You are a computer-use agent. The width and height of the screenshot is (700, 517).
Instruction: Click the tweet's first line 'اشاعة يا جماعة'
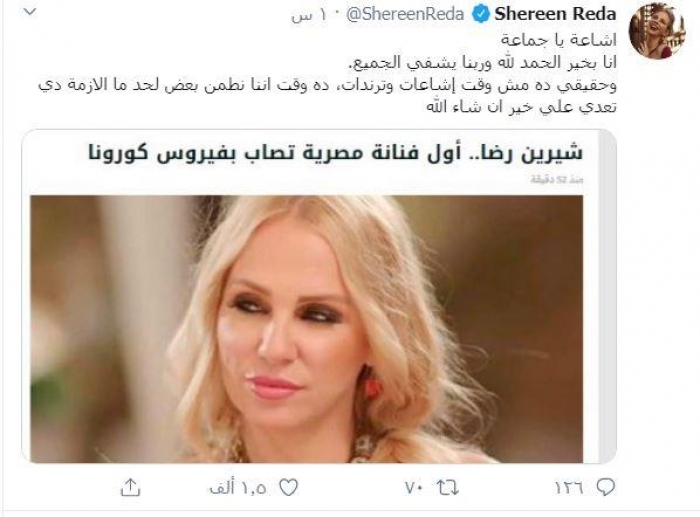coord(558,40)
